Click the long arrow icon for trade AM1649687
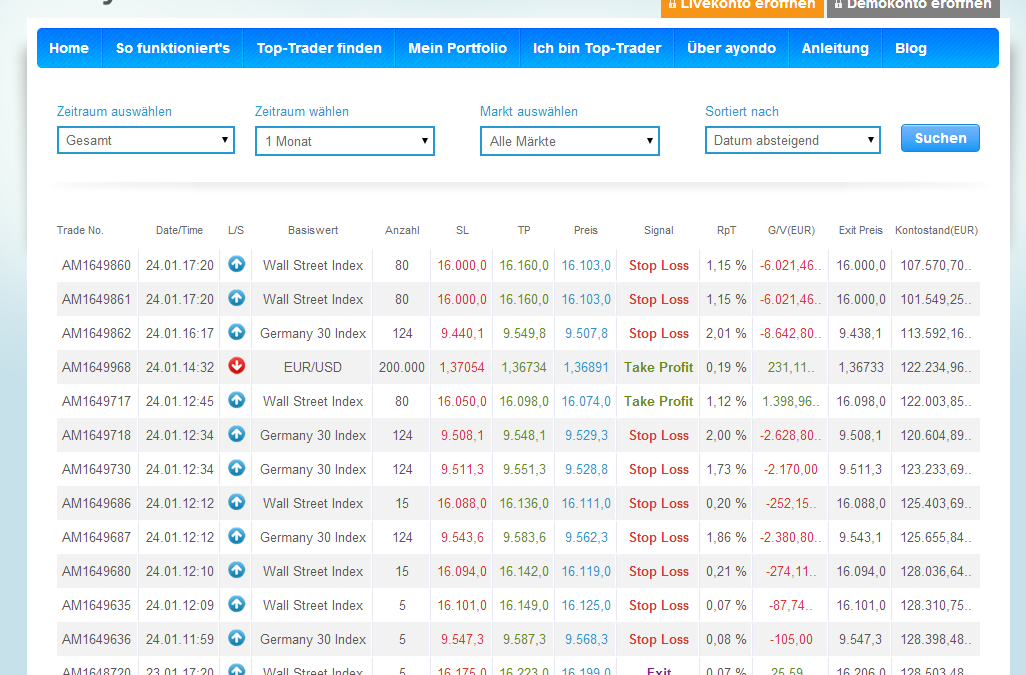Screen dimensions: 1026x675 coord(236,536)
